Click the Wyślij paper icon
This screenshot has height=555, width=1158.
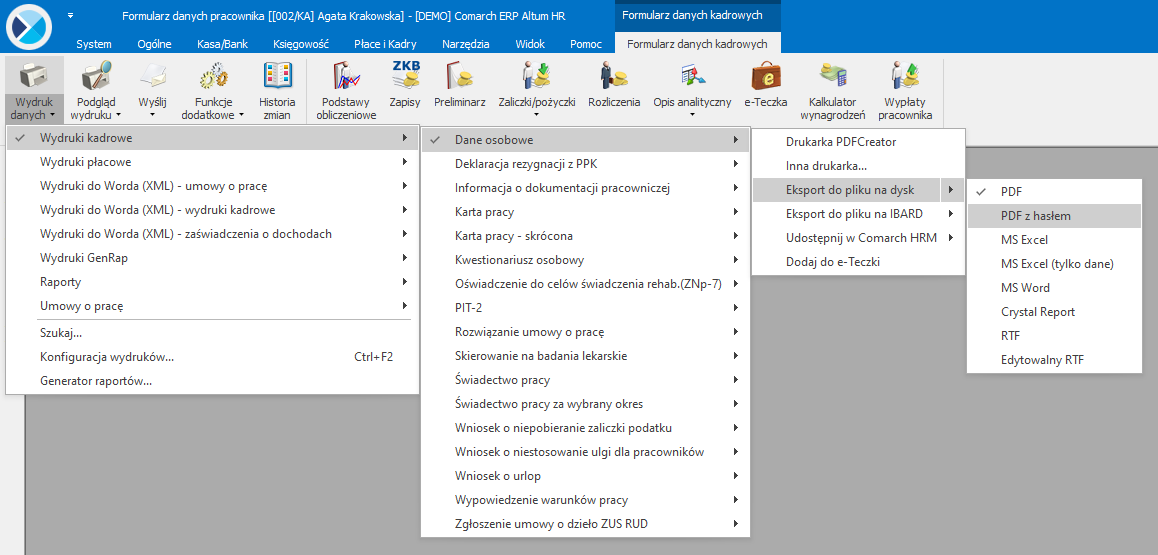point(153,77)
